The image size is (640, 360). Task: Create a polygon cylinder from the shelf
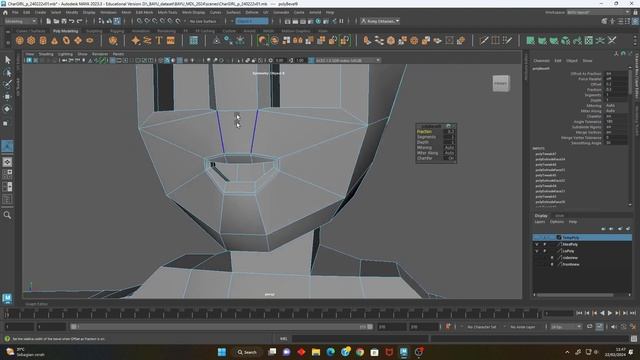pyautogui.click(x=43, y=40)
